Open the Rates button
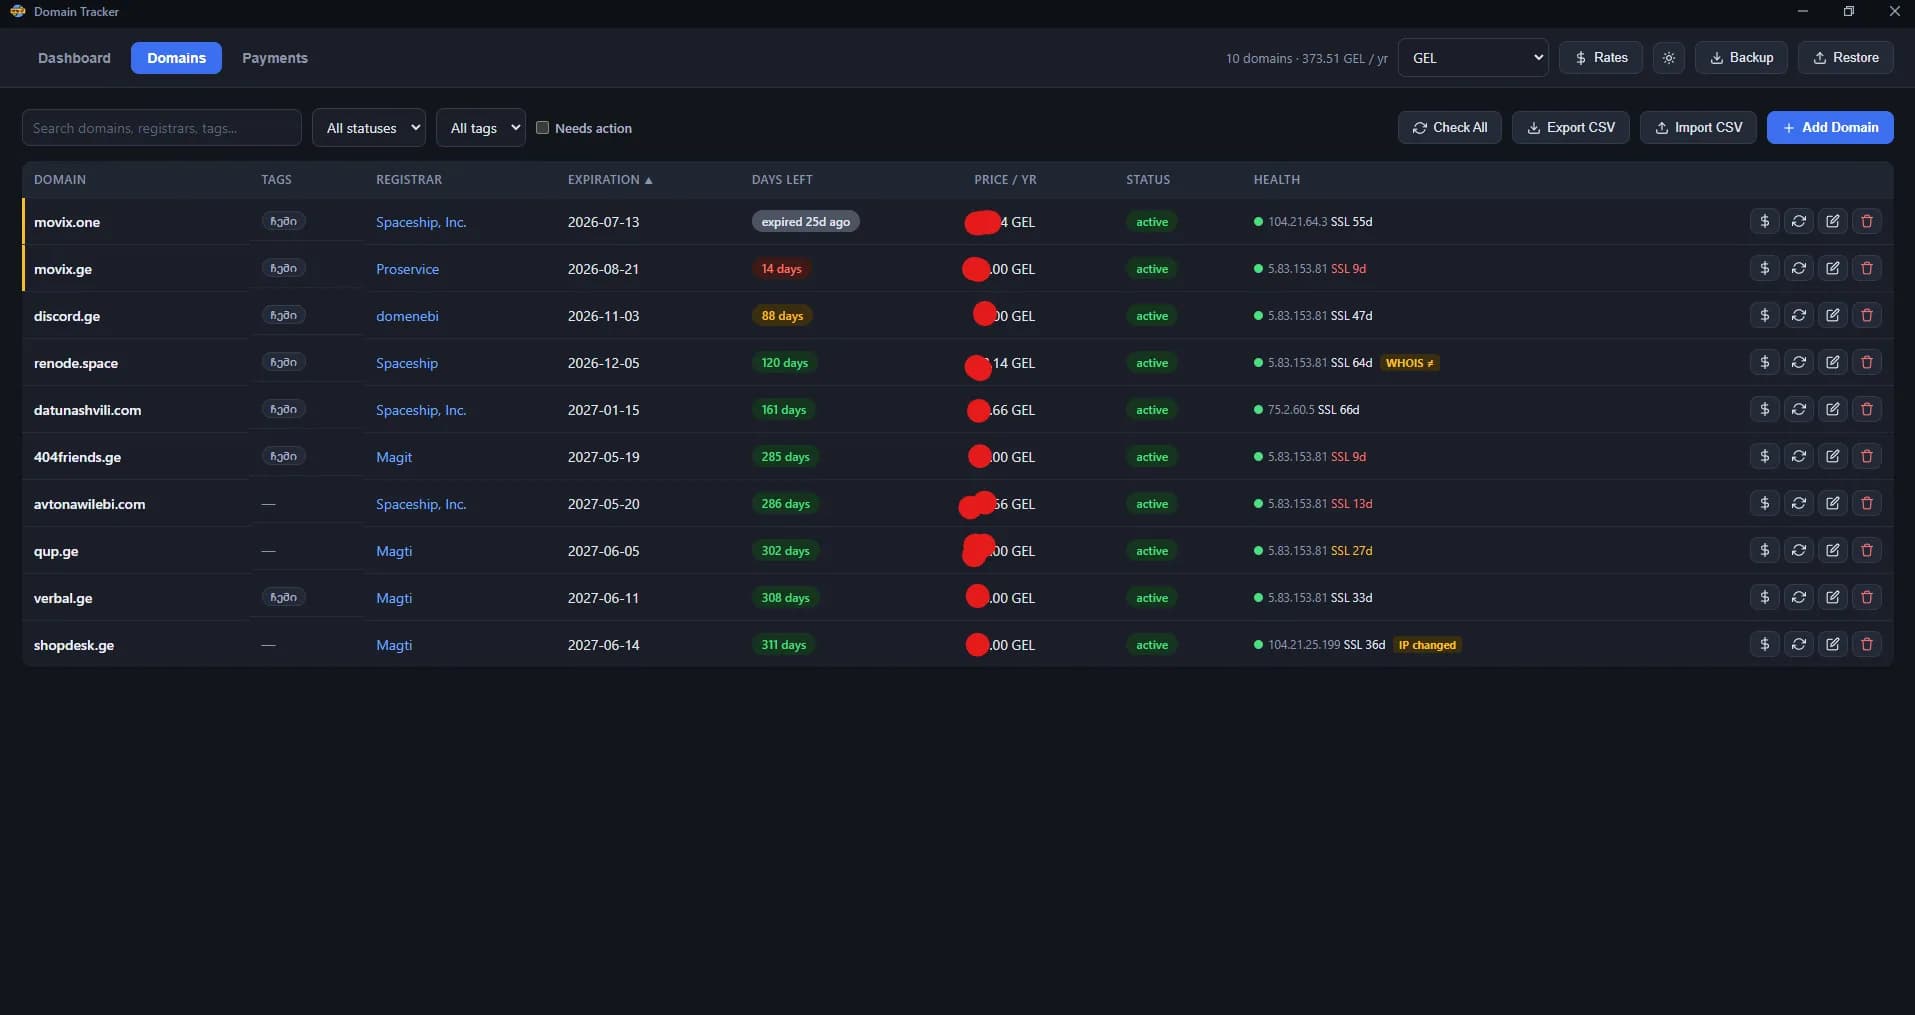 [1601, 58]
